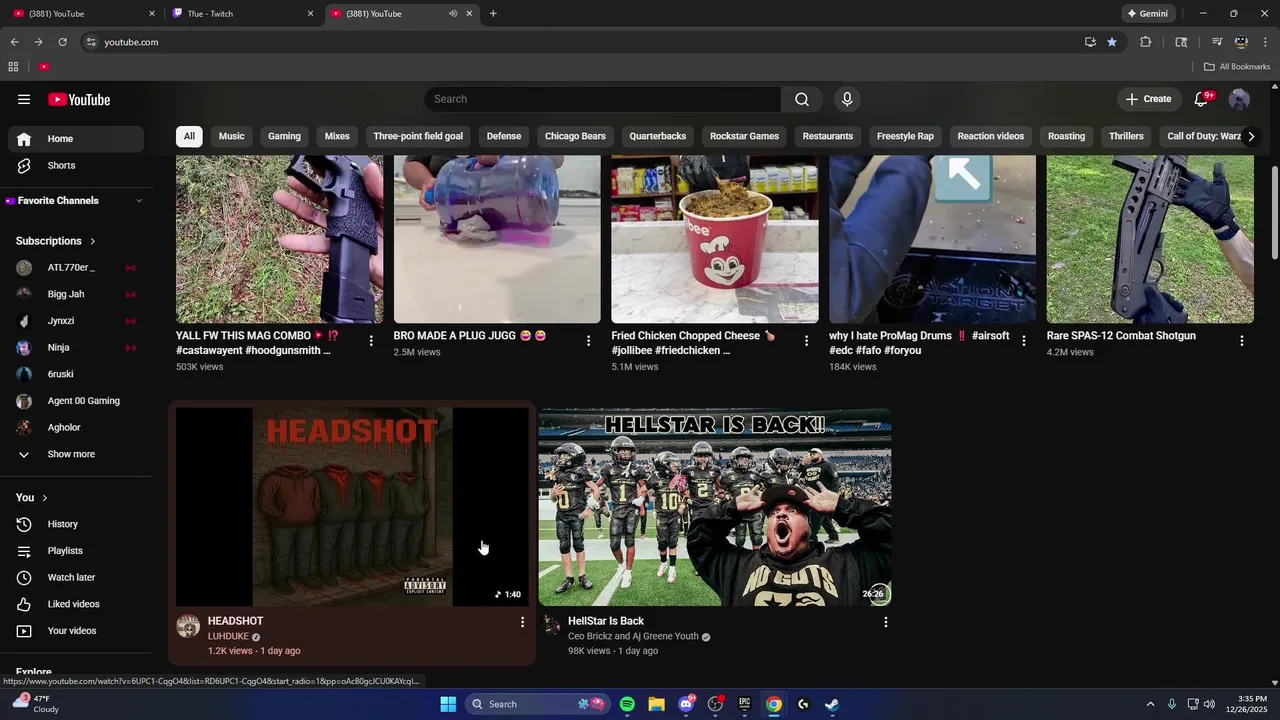Open Playlists in the sidebar
Image resolution: width=1280 pixels, height=720 pixels.
(x=76, y=551)
